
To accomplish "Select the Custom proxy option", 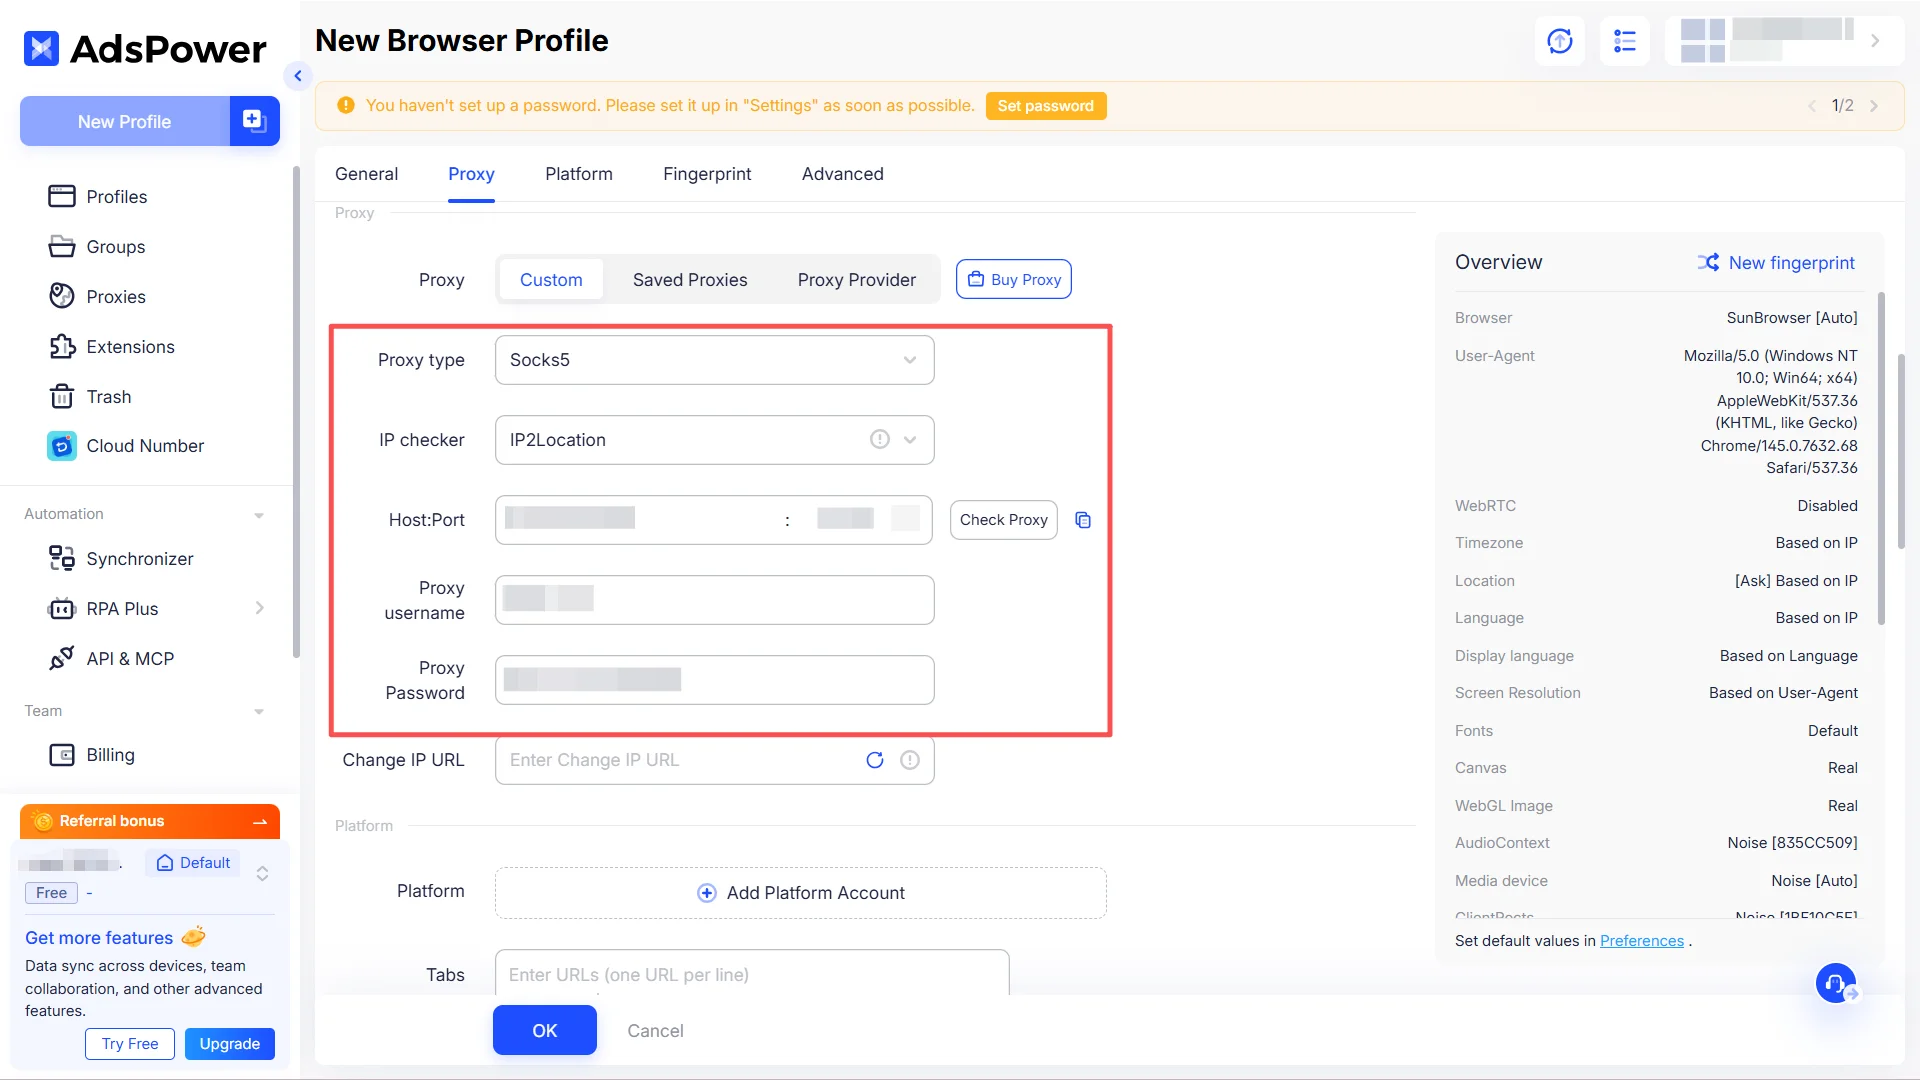I will [550, 279].
